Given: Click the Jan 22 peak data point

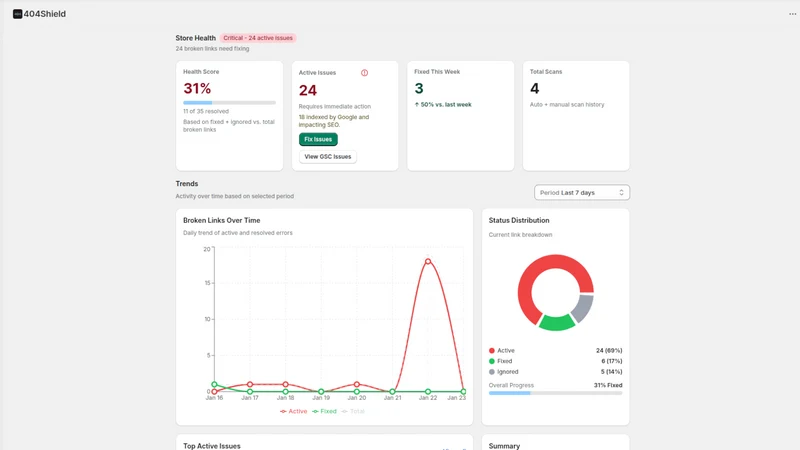Looking at the screenshot, I should pyautogui.click(x=428, y=261).
